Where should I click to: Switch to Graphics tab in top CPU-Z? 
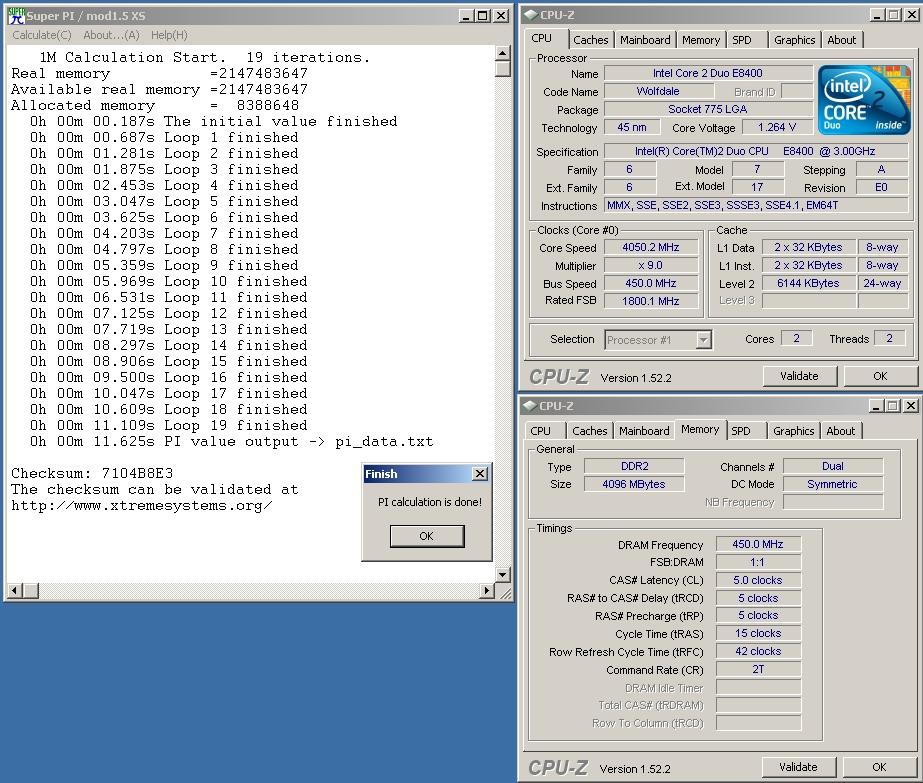tap(794, 40)
